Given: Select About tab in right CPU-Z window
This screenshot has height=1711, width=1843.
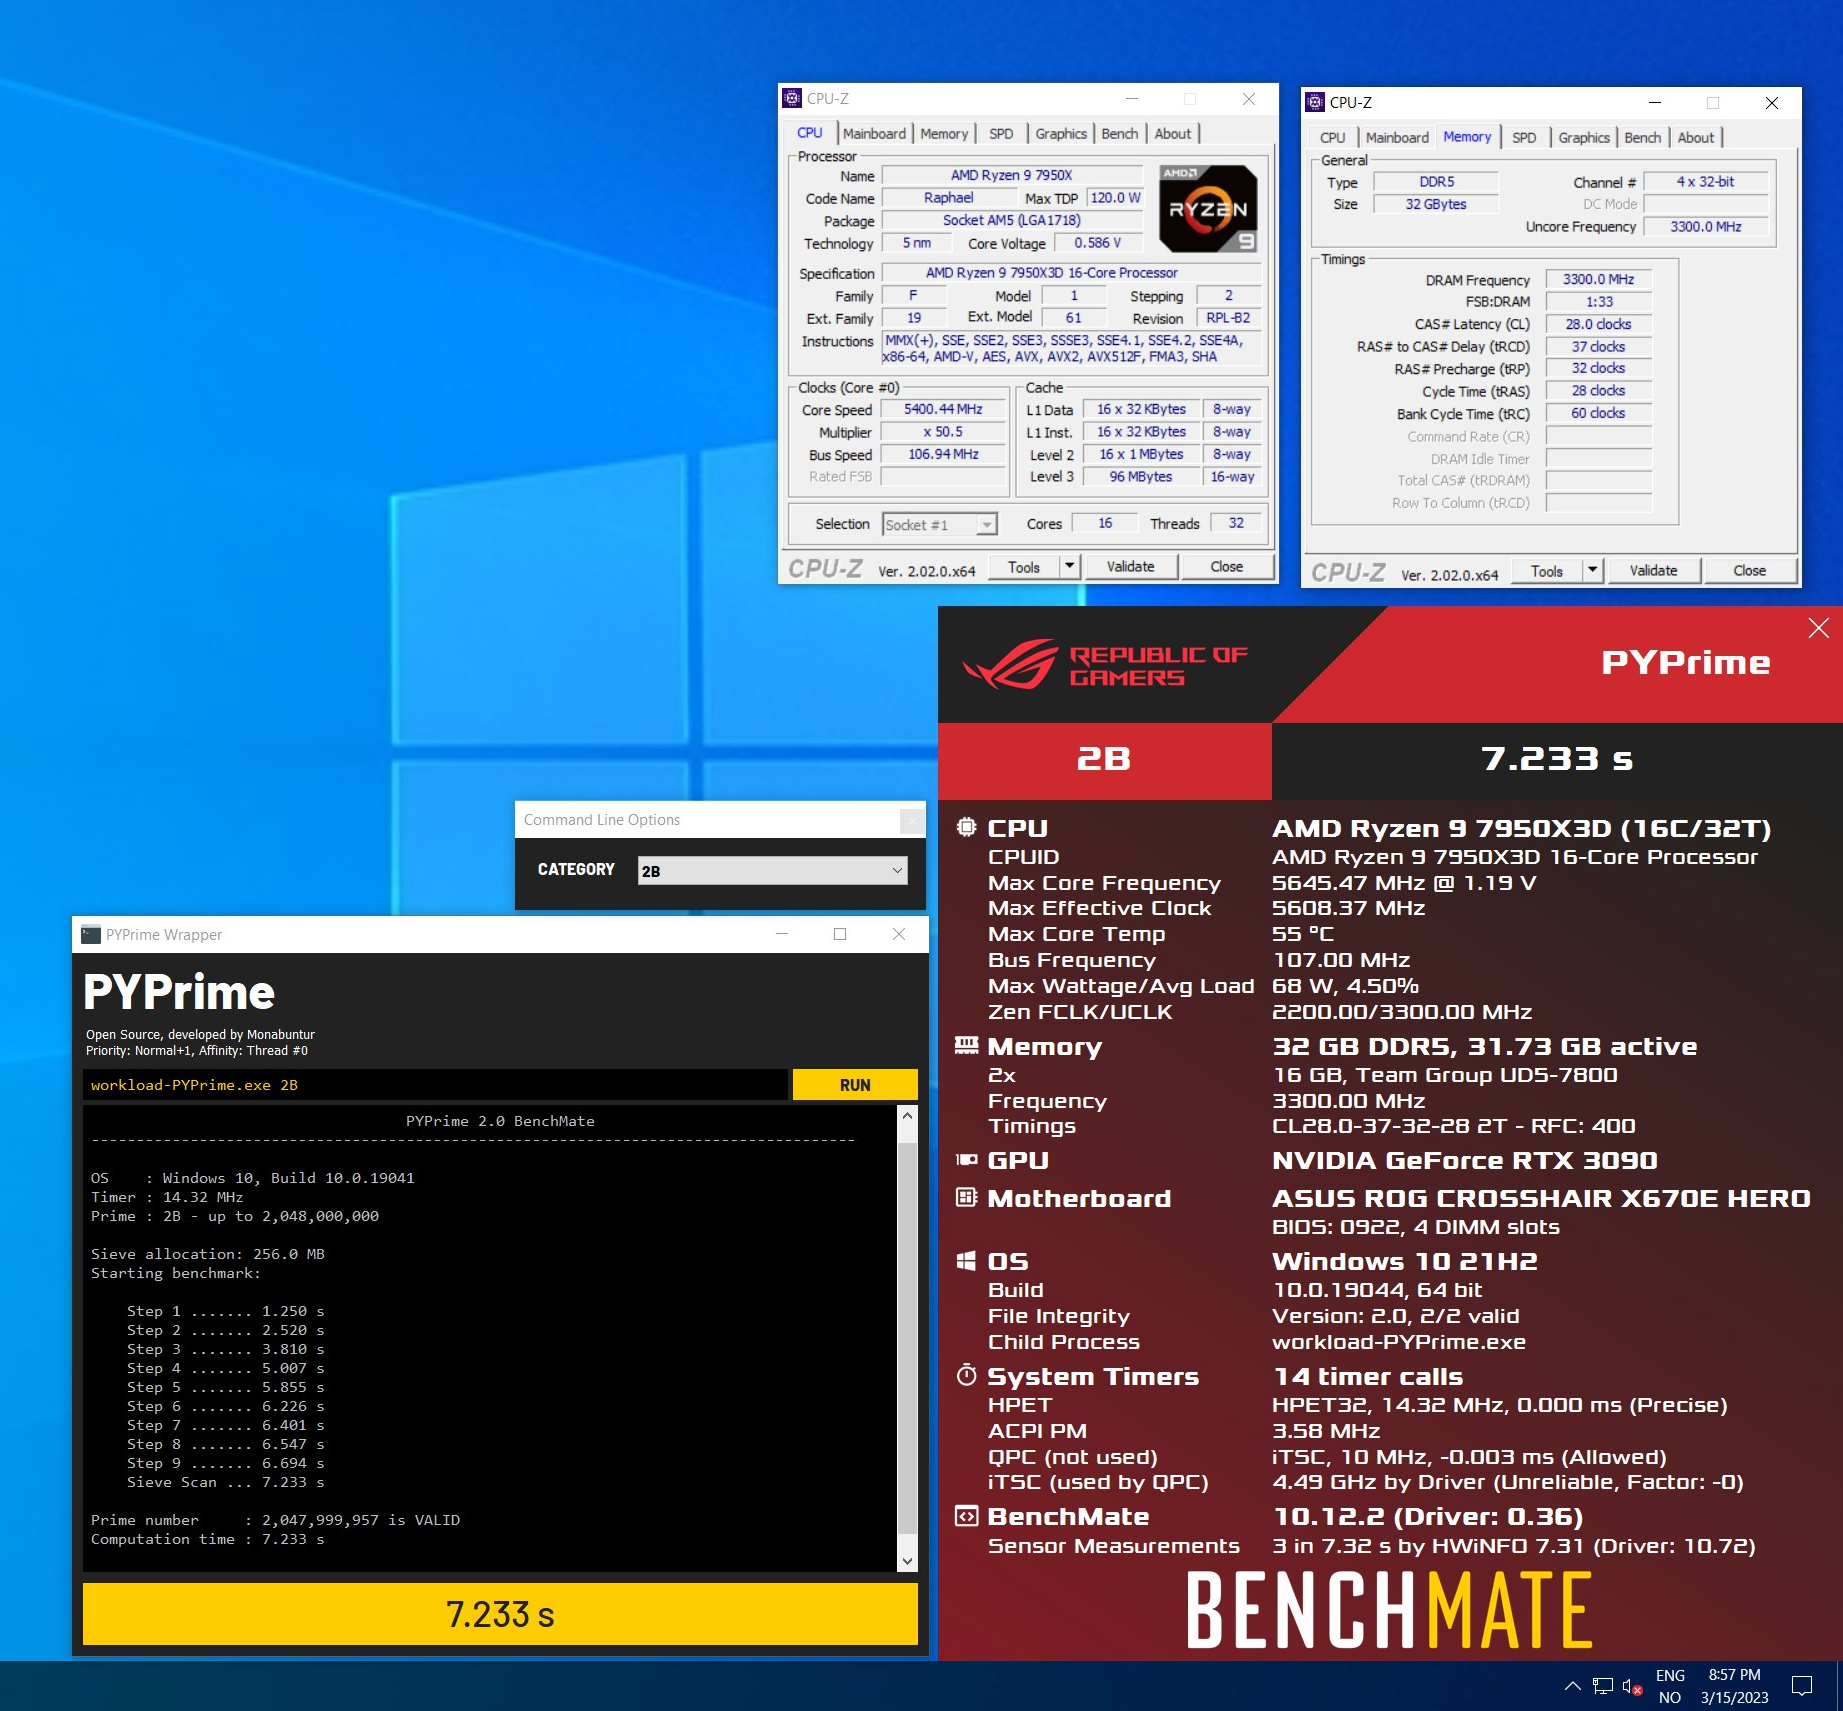Looking at the screenshot, I should pos(1696,137).
